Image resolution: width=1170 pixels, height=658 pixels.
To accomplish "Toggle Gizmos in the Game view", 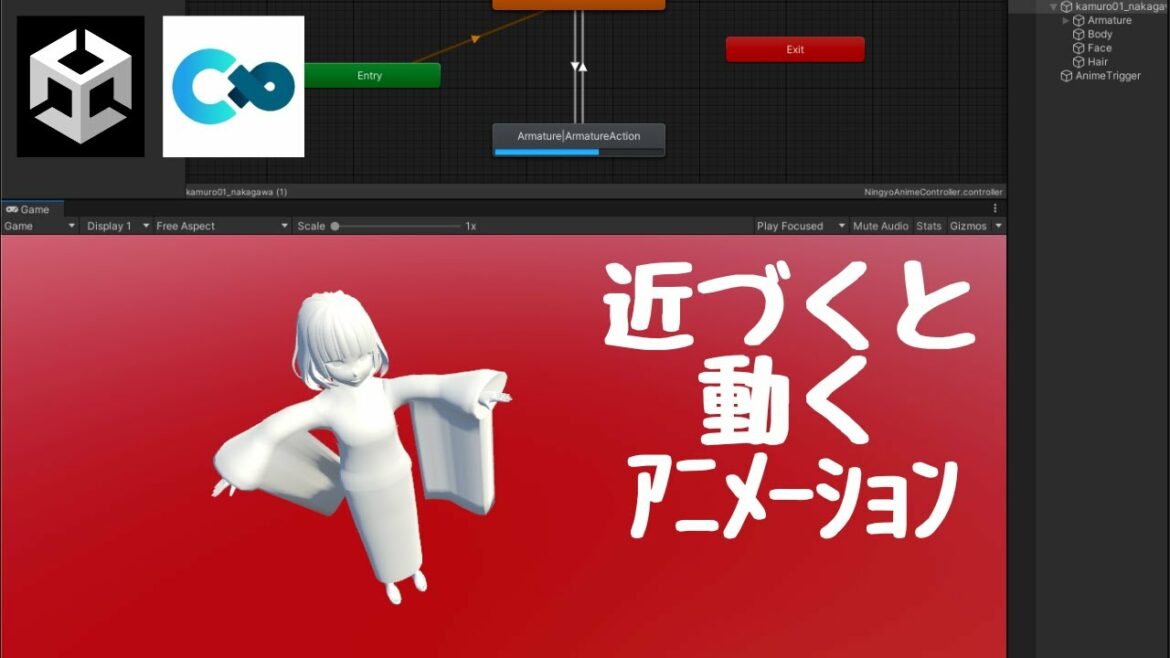I will (968, 226).
